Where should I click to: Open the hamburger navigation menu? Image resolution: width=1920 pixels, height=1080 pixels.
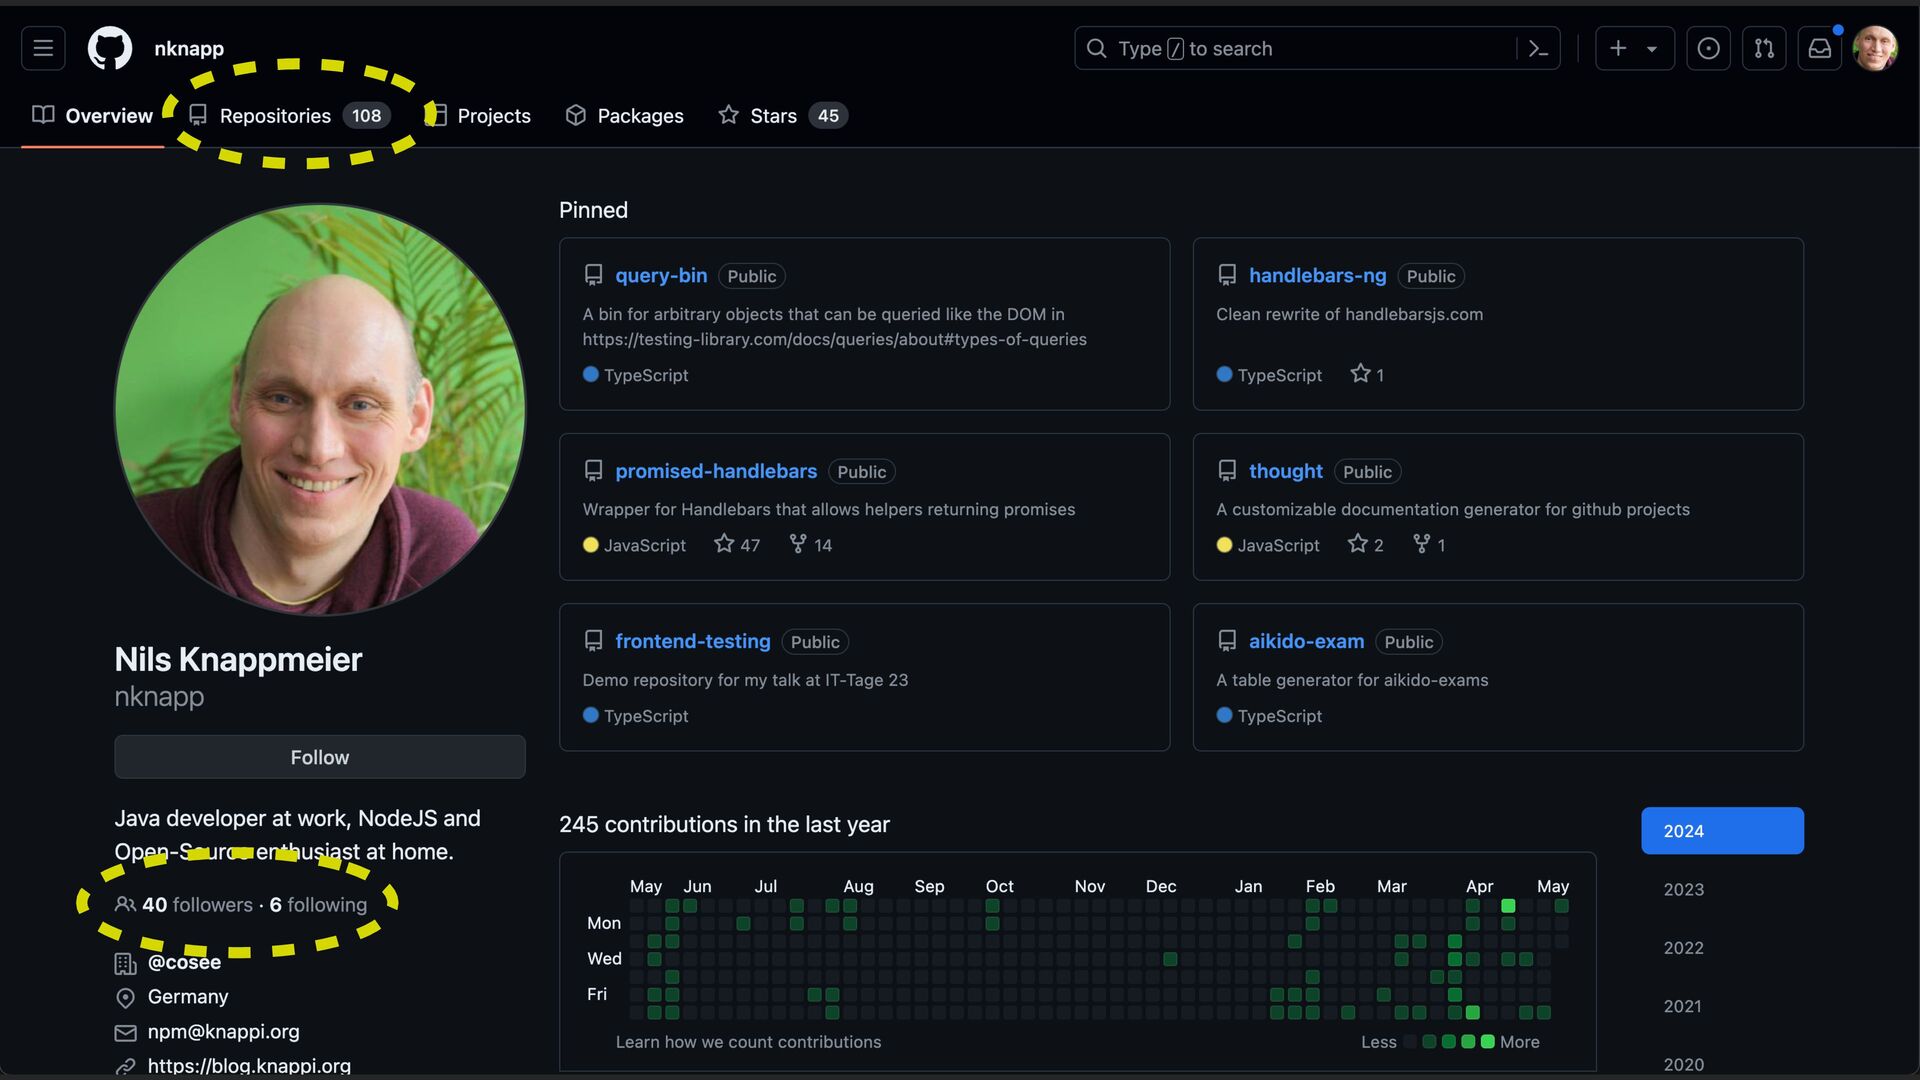click(43, 48)
